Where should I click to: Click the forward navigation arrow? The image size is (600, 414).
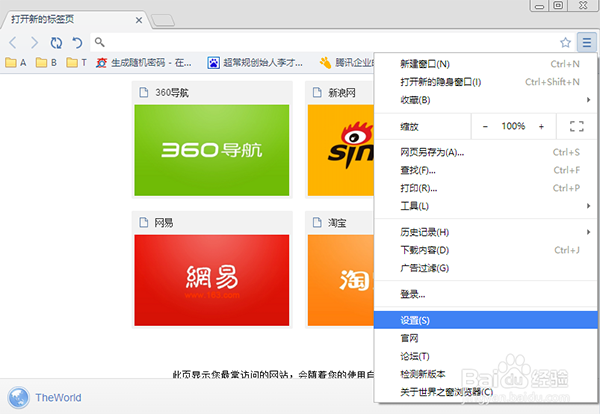pos(35,42)
